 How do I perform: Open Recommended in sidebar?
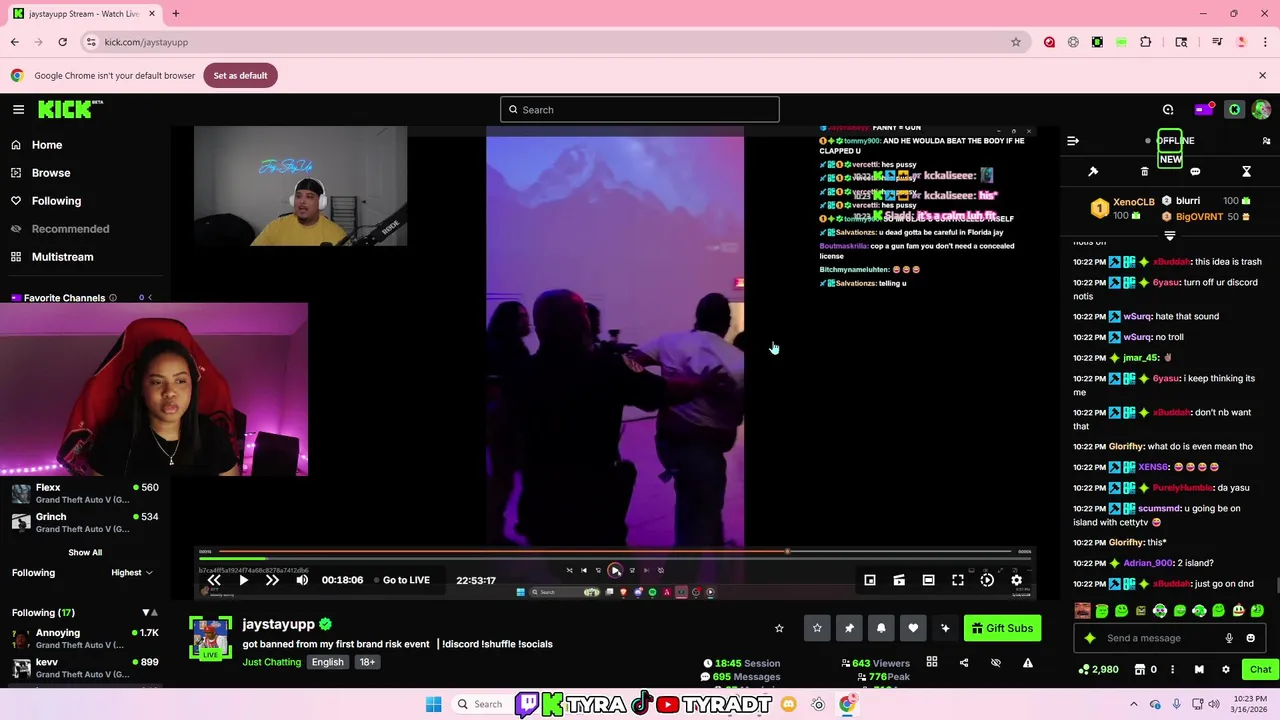click(x=70, y=229)
